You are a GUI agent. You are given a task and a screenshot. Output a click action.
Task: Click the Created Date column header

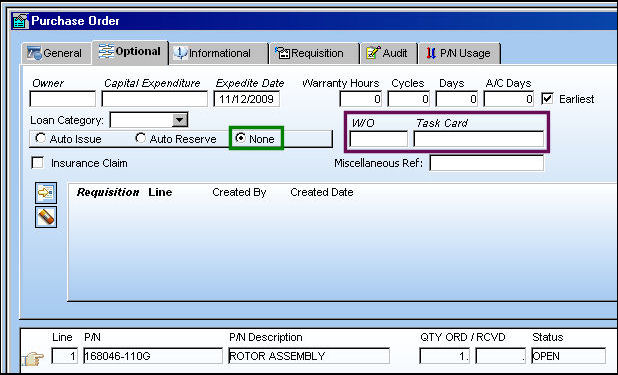322,192
